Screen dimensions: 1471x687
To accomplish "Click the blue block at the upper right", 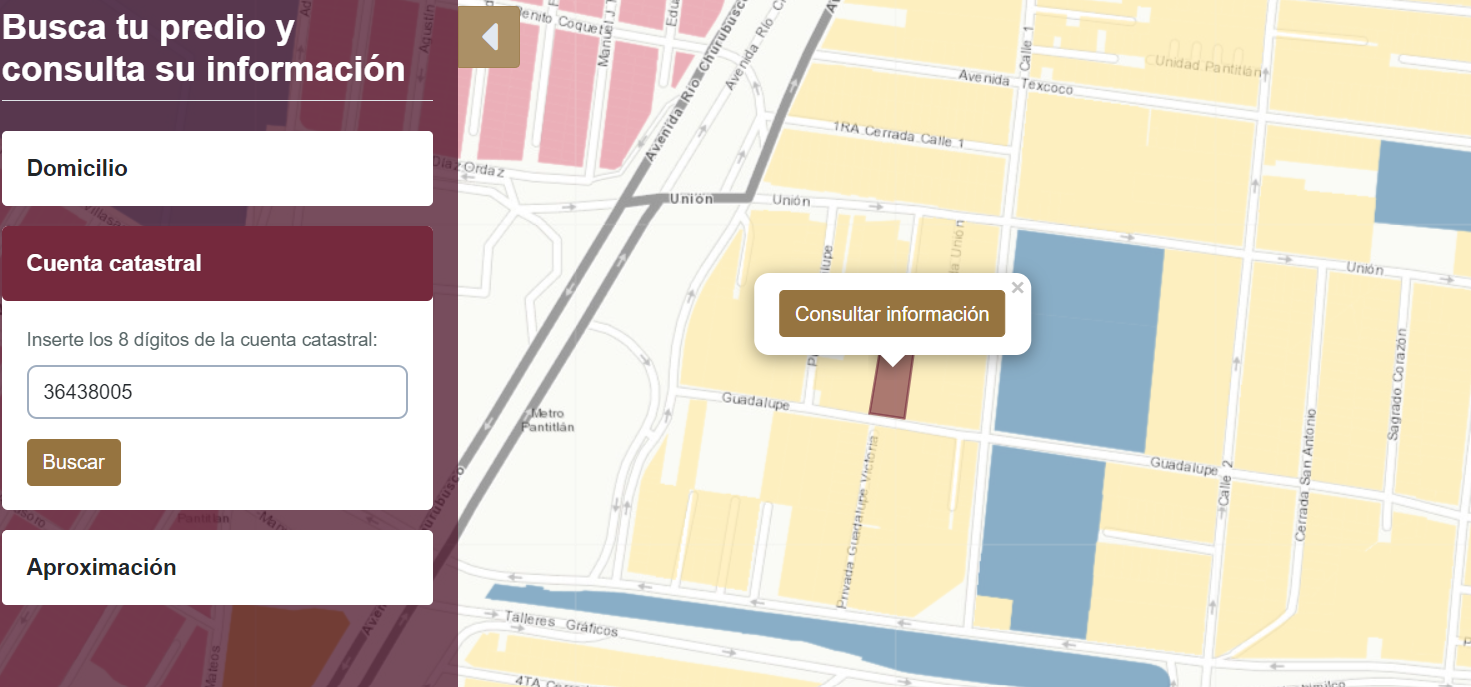I will [x=1424, y=184].
